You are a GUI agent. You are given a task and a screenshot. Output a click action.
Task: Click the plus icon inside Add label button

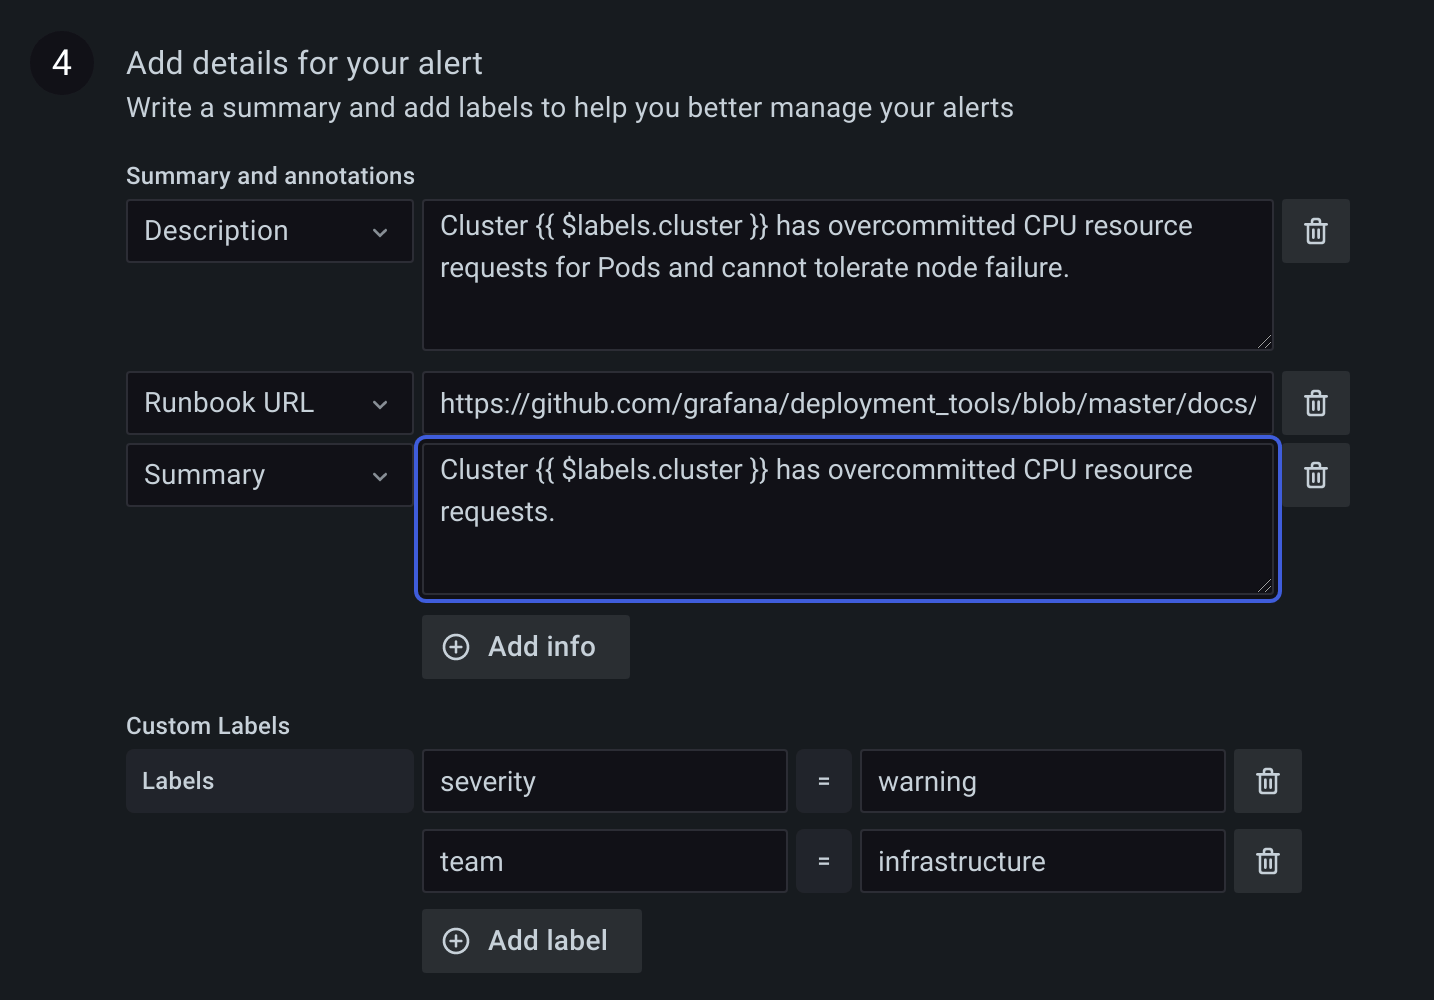click(457, 940)
